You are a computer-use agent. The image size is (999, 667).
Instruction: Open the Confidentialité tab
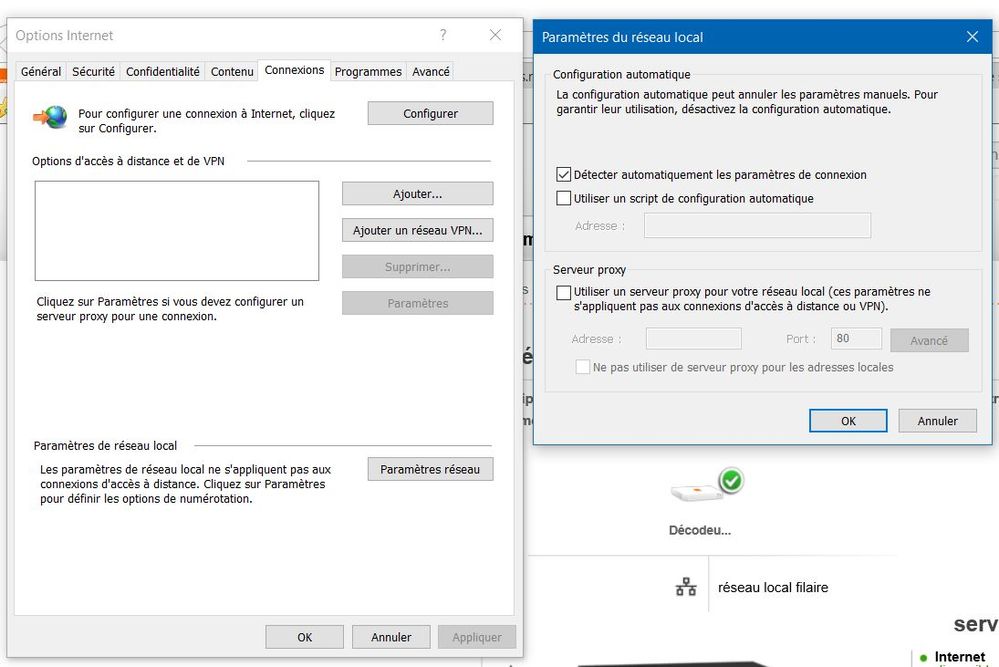click(x=162, y=71)
